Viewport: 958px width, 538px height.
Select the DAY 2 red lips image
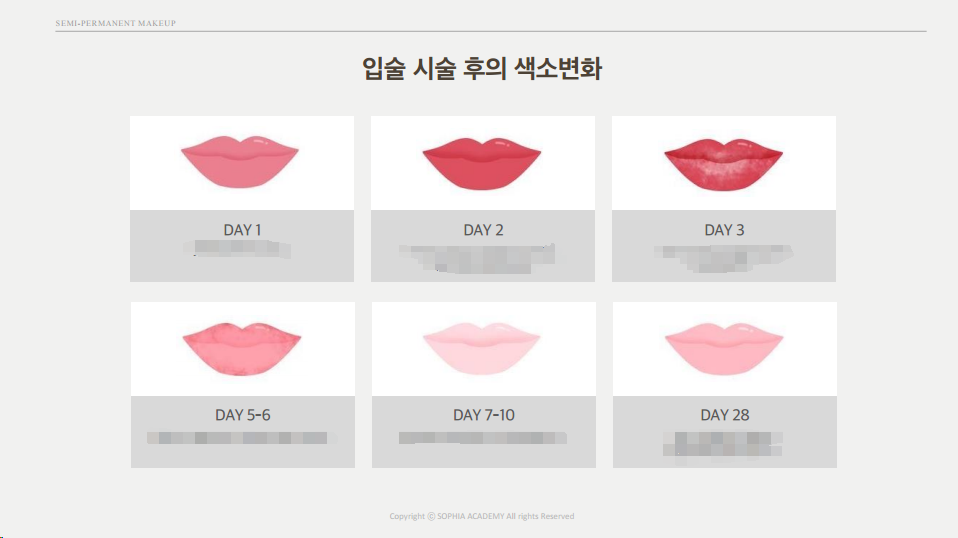point(481,163)
